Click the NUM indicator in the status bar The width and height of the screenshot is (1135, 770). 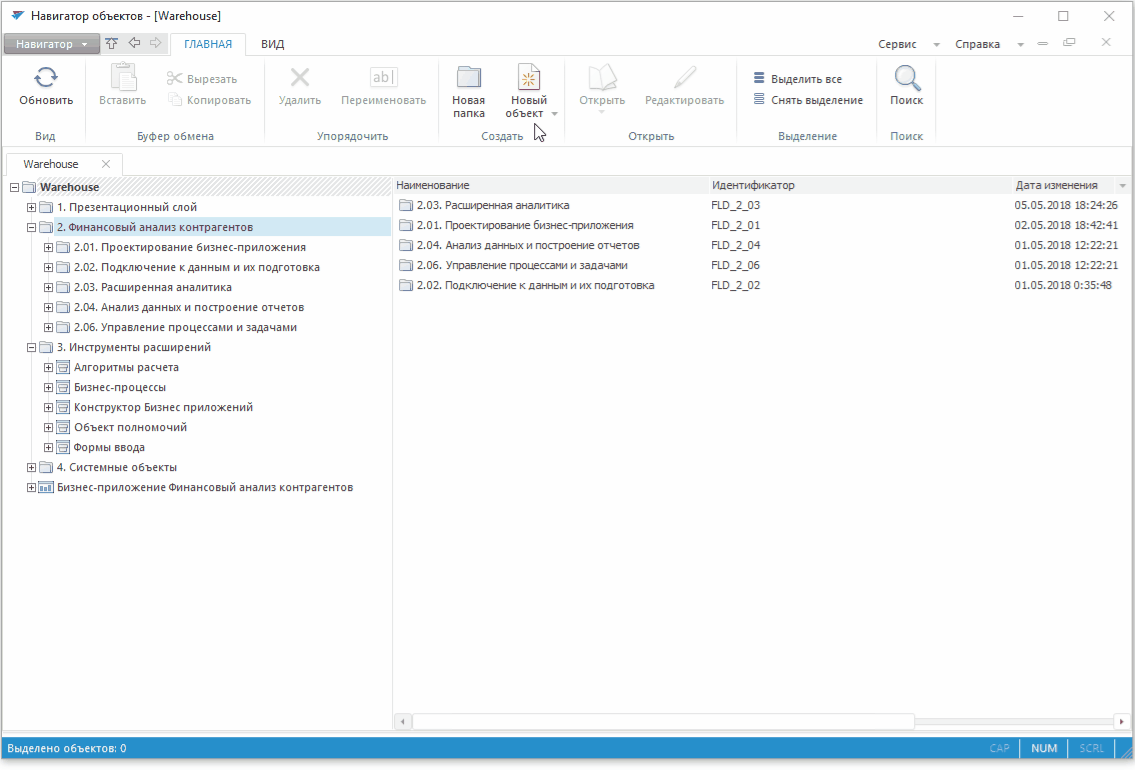click(1044, 748)
